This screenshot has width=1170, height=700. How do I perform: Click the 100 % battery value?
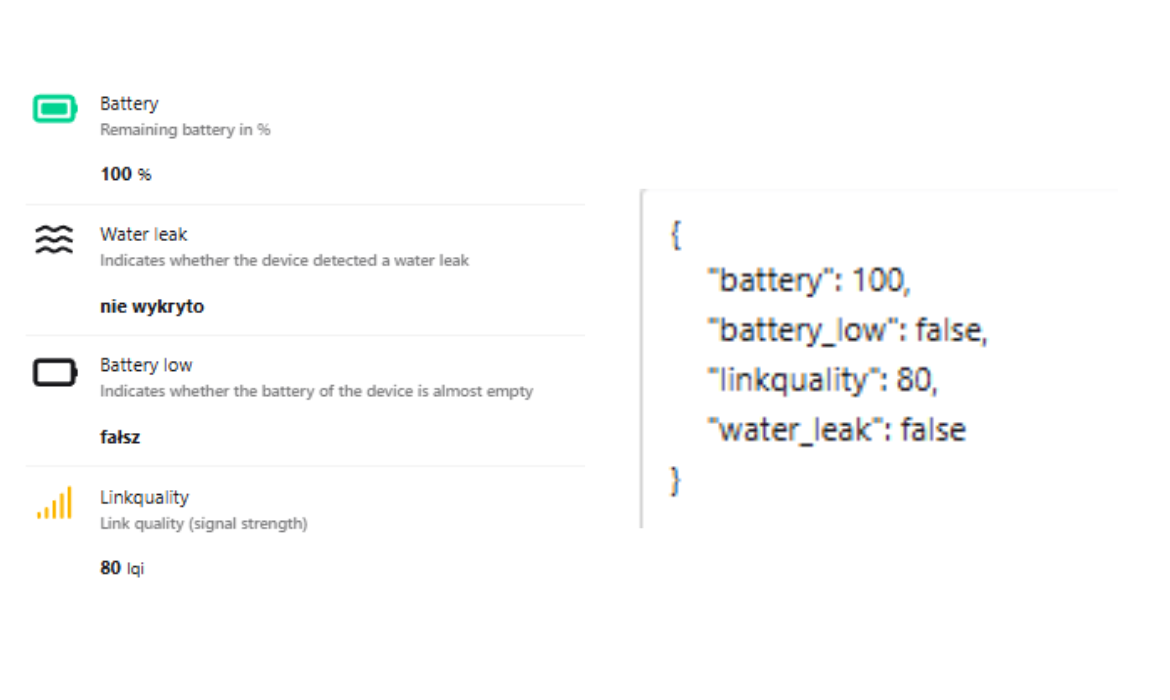click(126, 174)
